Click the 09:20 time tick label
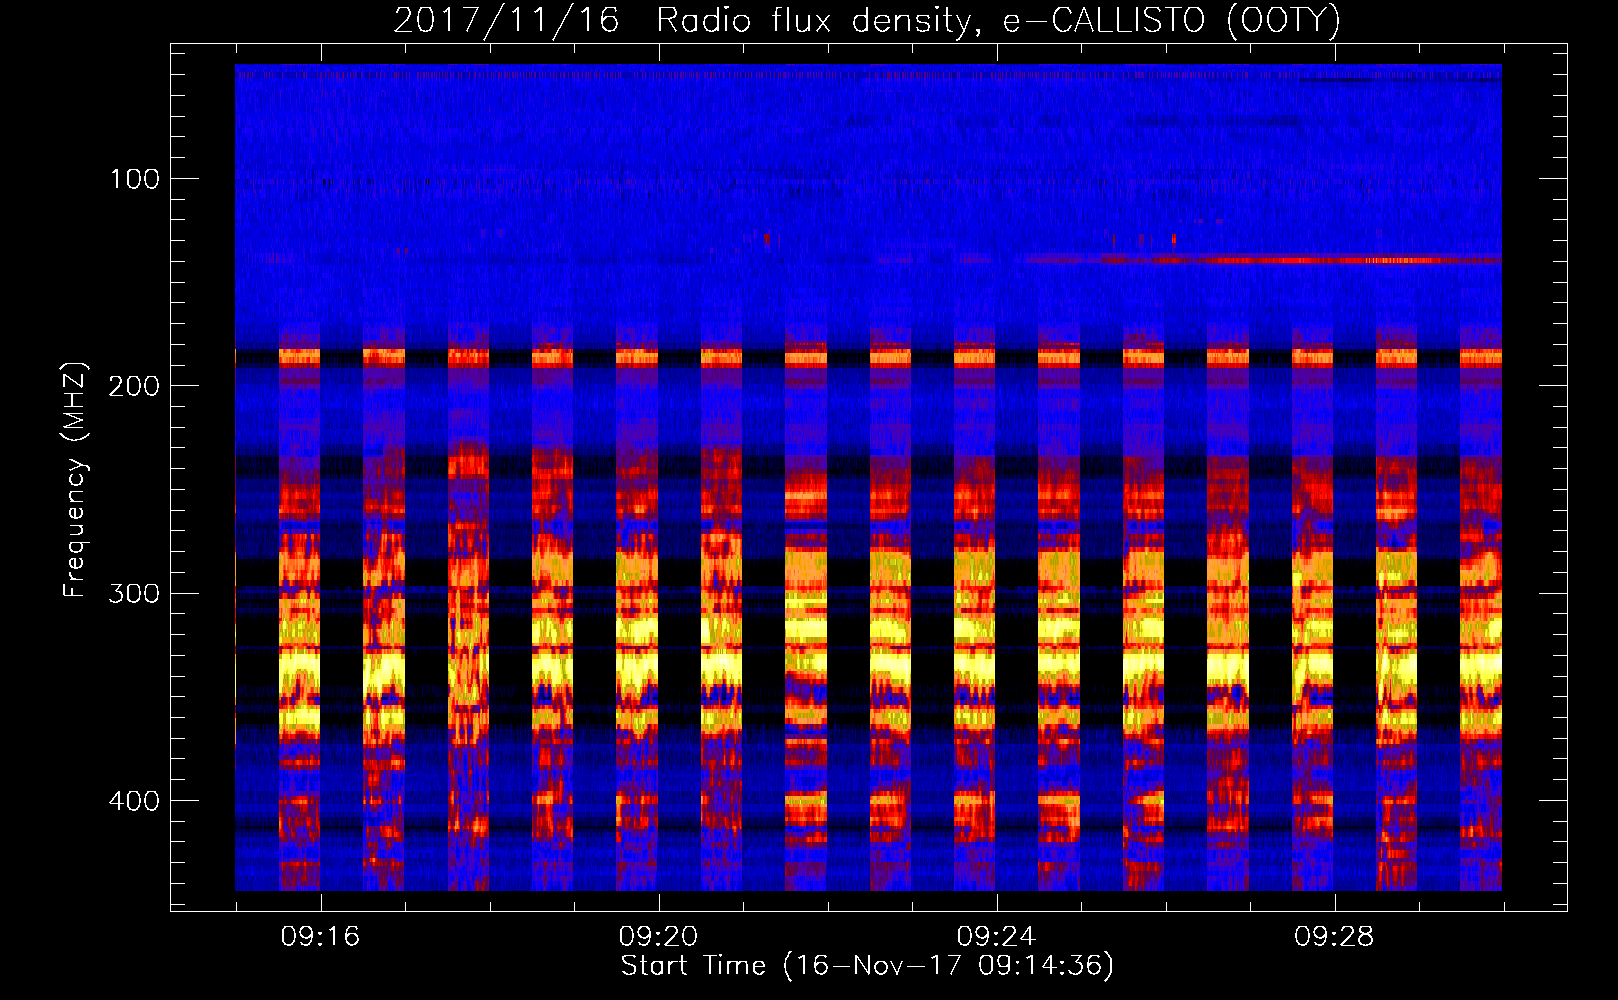Viewport: 1618px width, 1000px height. [x=658, y=936]
